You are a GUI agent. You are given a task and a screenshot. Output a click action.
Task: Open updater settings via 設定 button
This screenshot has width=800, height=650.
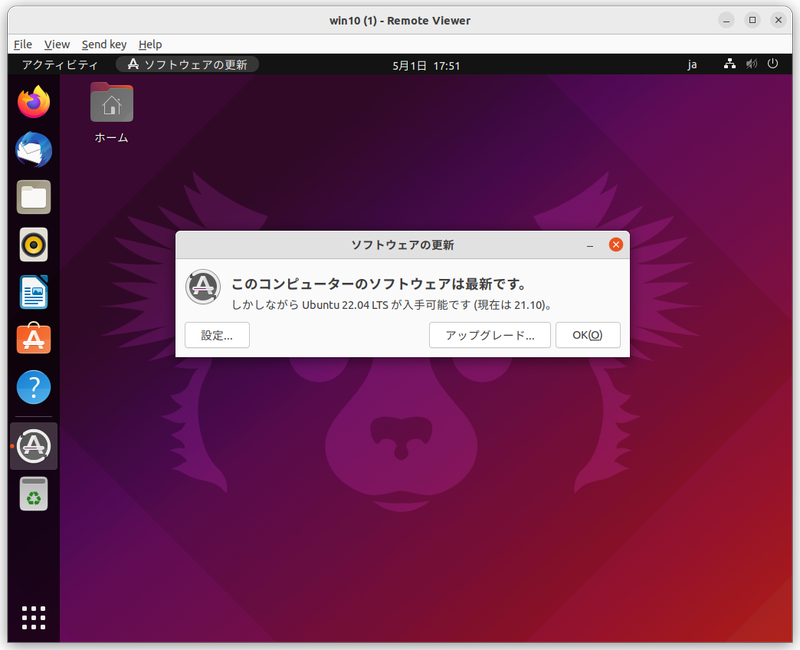[217, 335]
